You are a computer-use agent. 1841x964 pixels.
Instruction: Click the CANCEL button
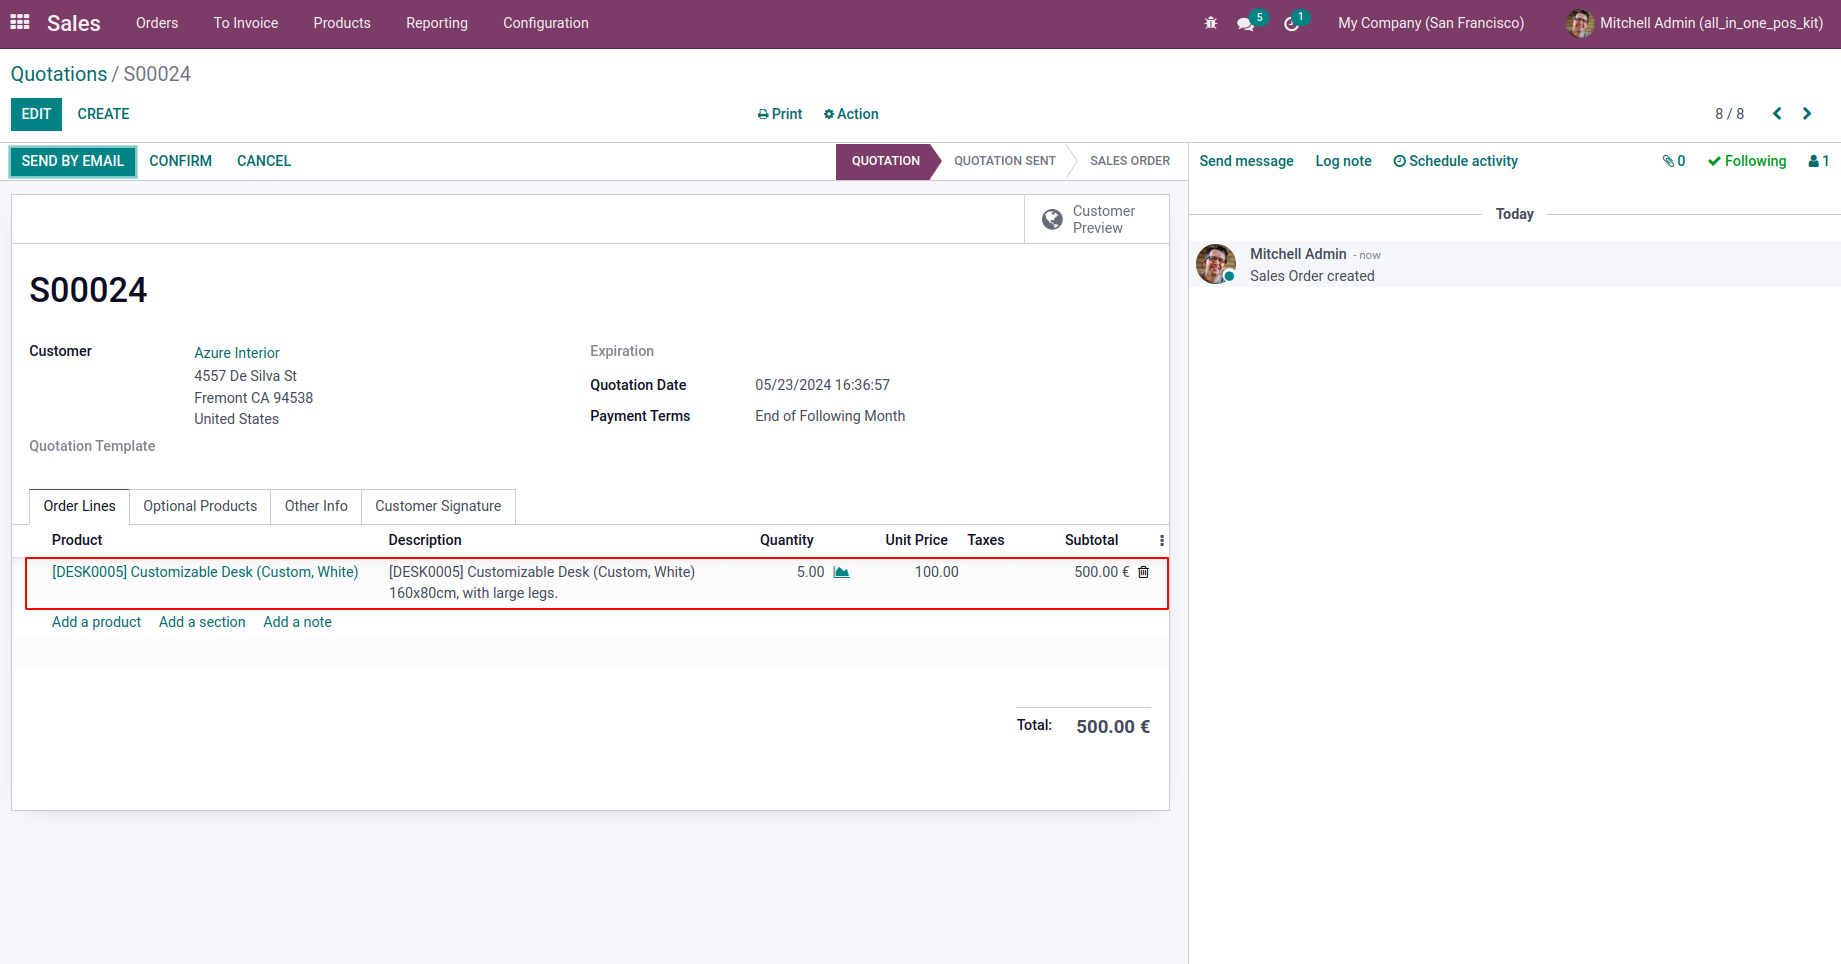264,161
